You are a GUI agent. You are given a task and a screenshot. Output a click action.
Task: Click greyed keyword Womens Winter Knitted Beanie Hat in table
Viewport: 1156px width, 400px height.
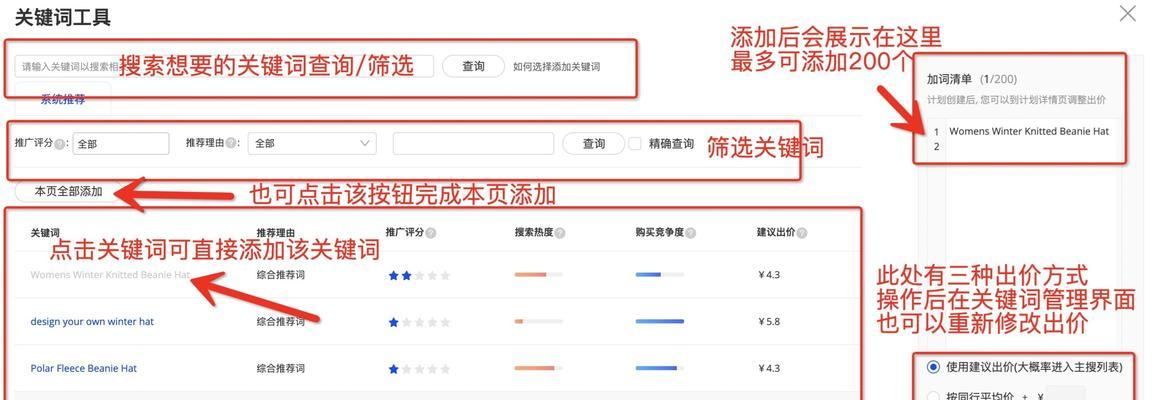110,275
